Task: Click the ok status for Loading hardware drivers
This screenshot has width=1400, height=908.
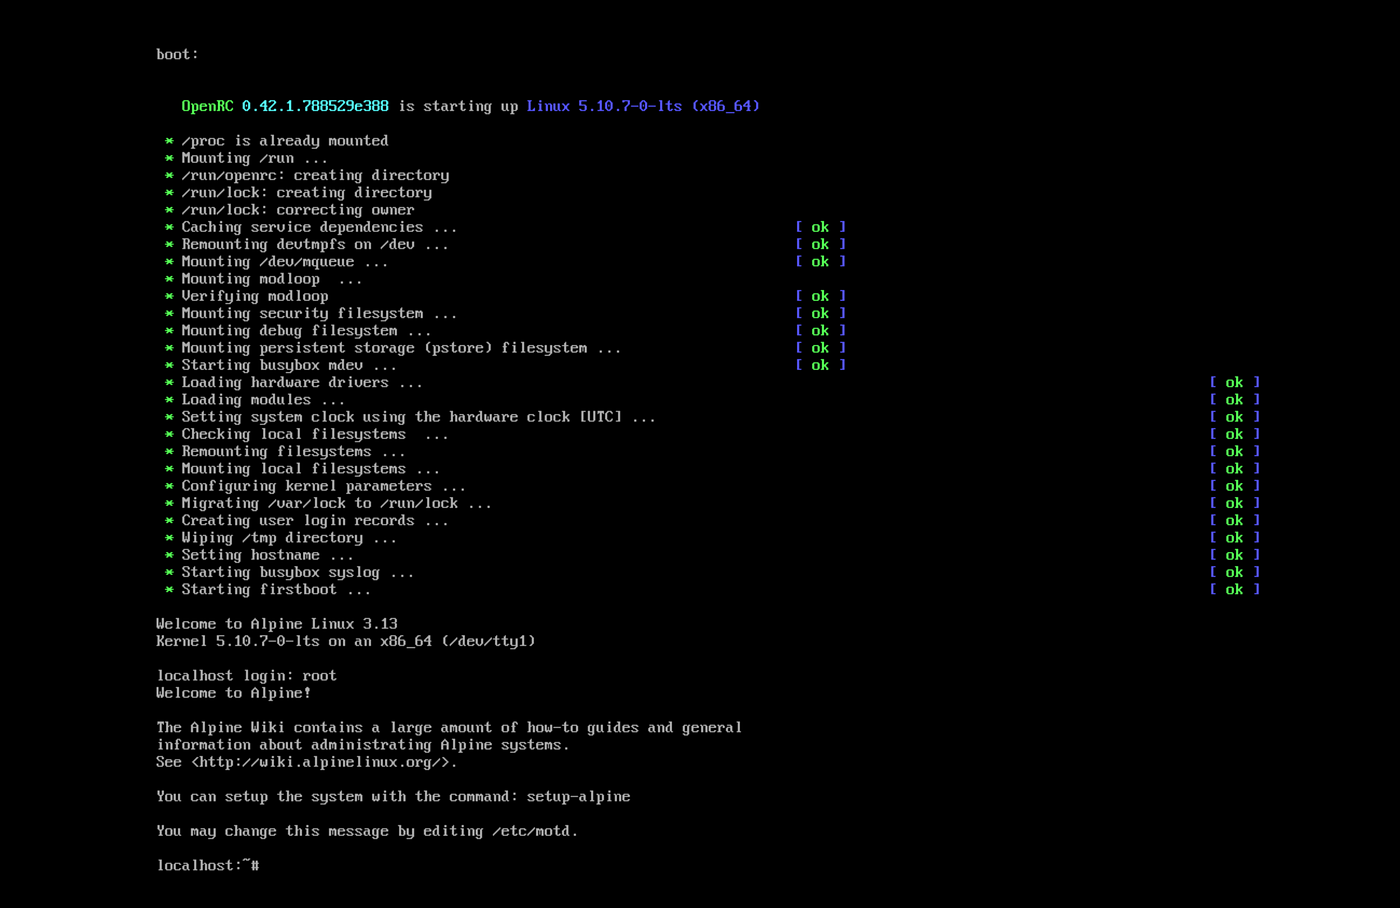Action: tap(1234, 382)
